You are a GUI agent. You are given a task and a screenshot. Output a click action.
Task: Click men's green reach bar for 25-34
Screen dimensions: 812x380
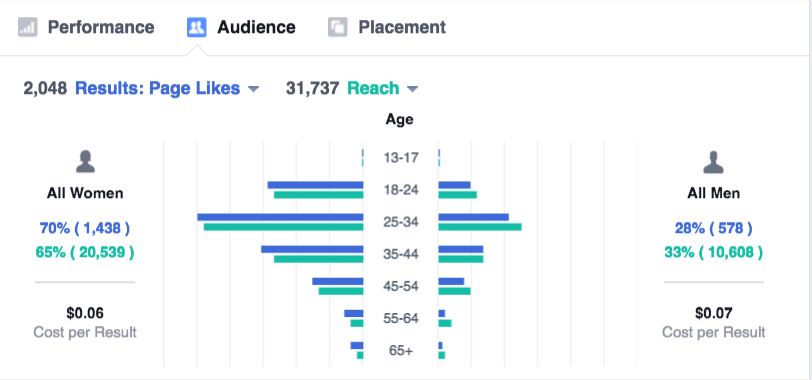[x=480, y=227]
